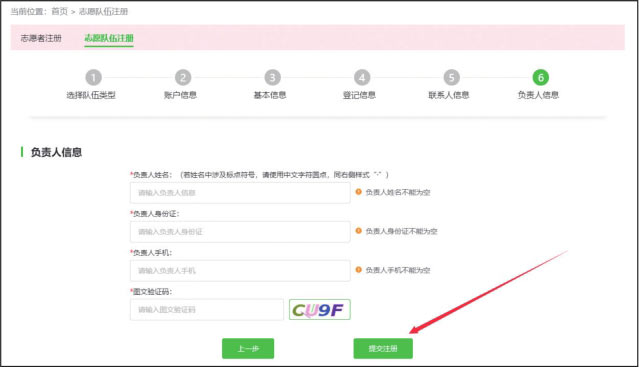Click the 登记信息 step label

359,95
